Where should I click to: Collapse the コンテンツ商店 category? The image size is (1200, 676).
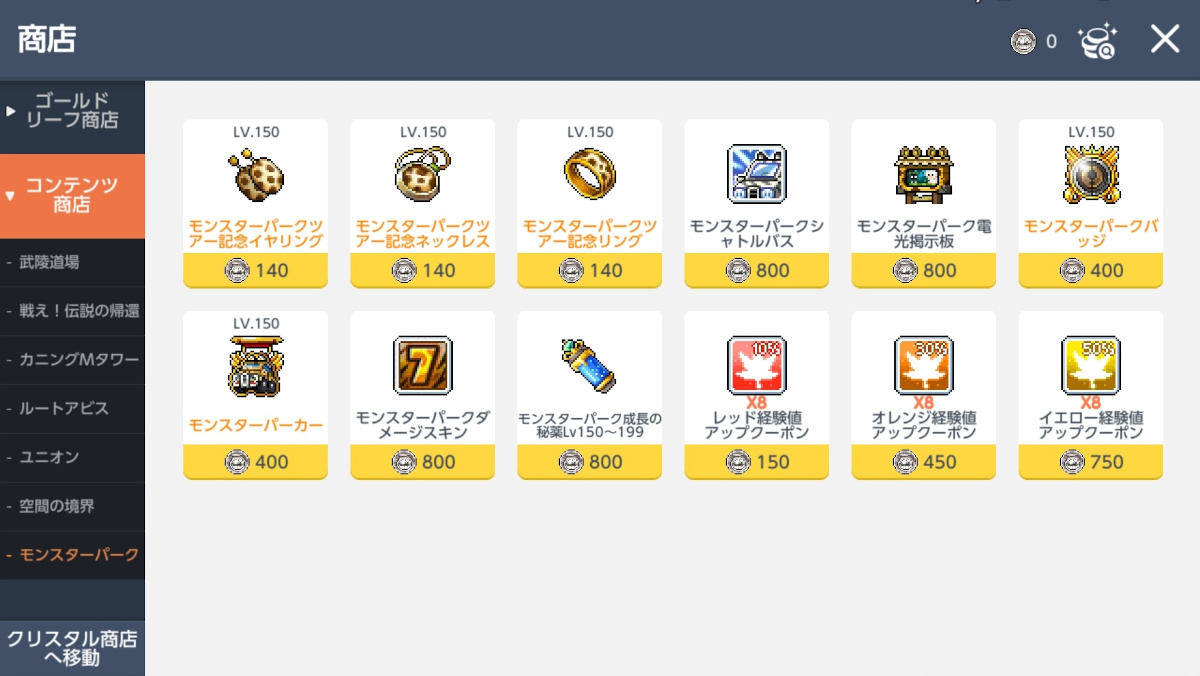(x=72, y=196)
